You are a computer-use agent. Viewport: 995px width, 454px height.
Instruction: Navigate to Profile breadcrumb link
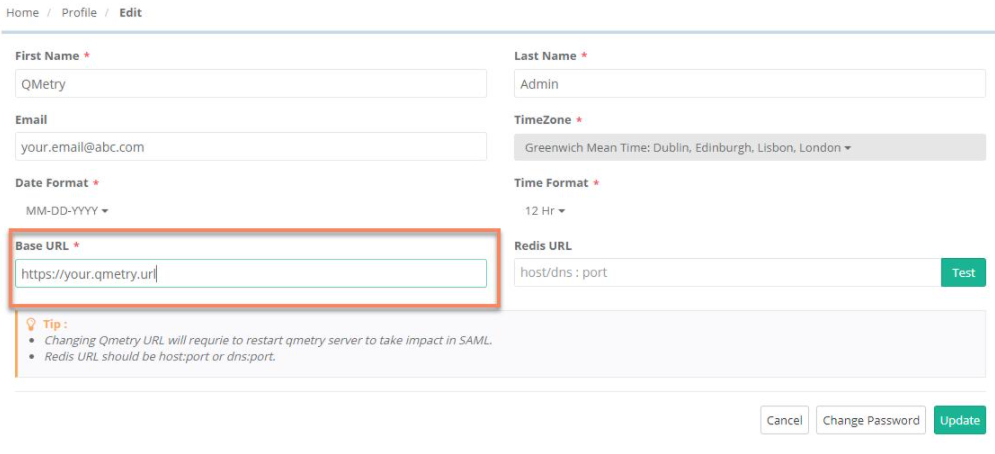pos(79,13)
